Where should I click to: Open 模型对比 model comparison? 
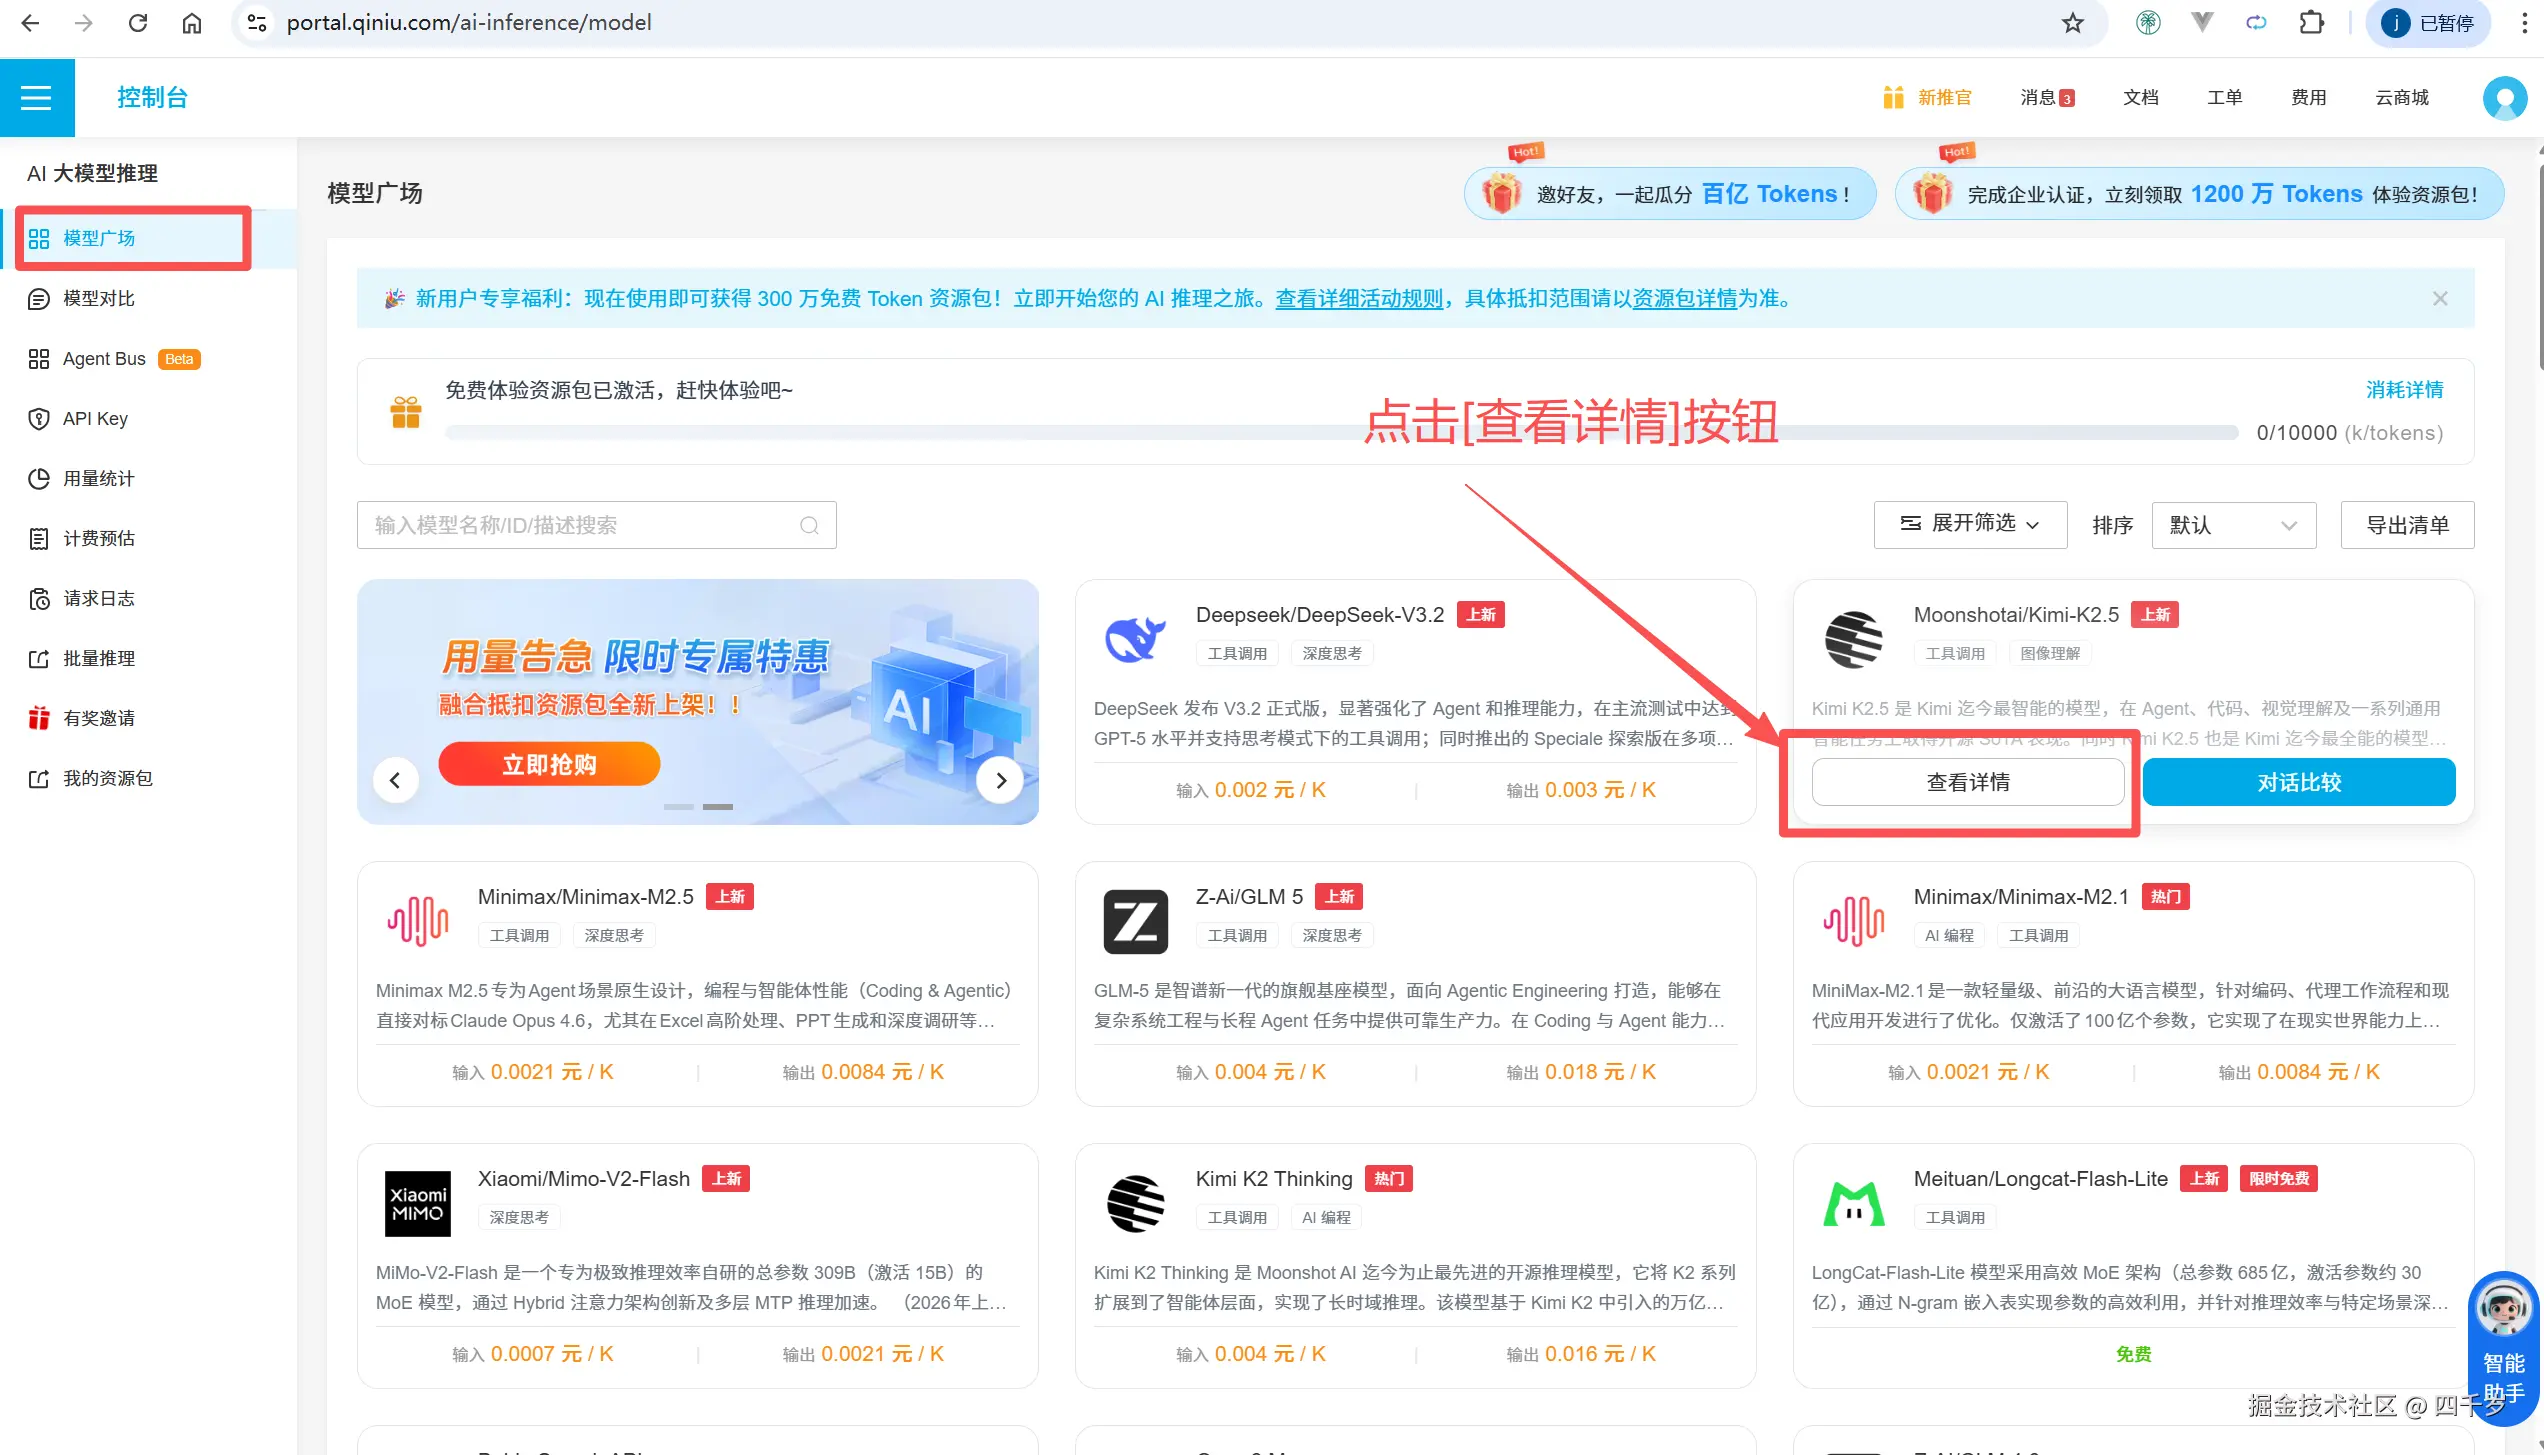click(x=97, y=298)
